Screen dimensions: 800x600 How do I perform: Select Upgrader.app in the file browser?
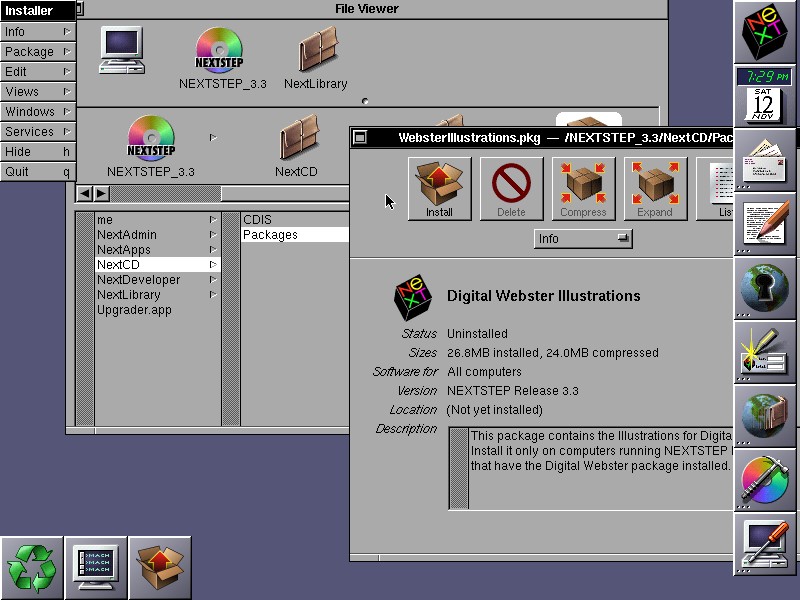[134, 310]
